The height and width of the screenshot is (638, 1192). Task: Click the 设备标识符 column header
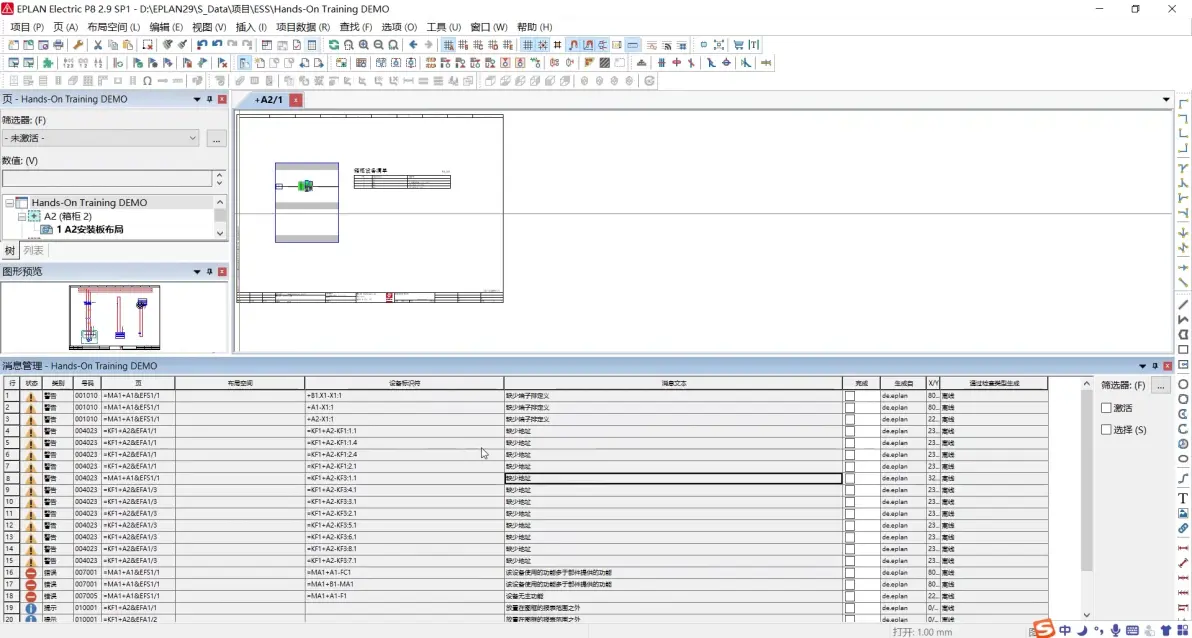click(x=404, y=383)
